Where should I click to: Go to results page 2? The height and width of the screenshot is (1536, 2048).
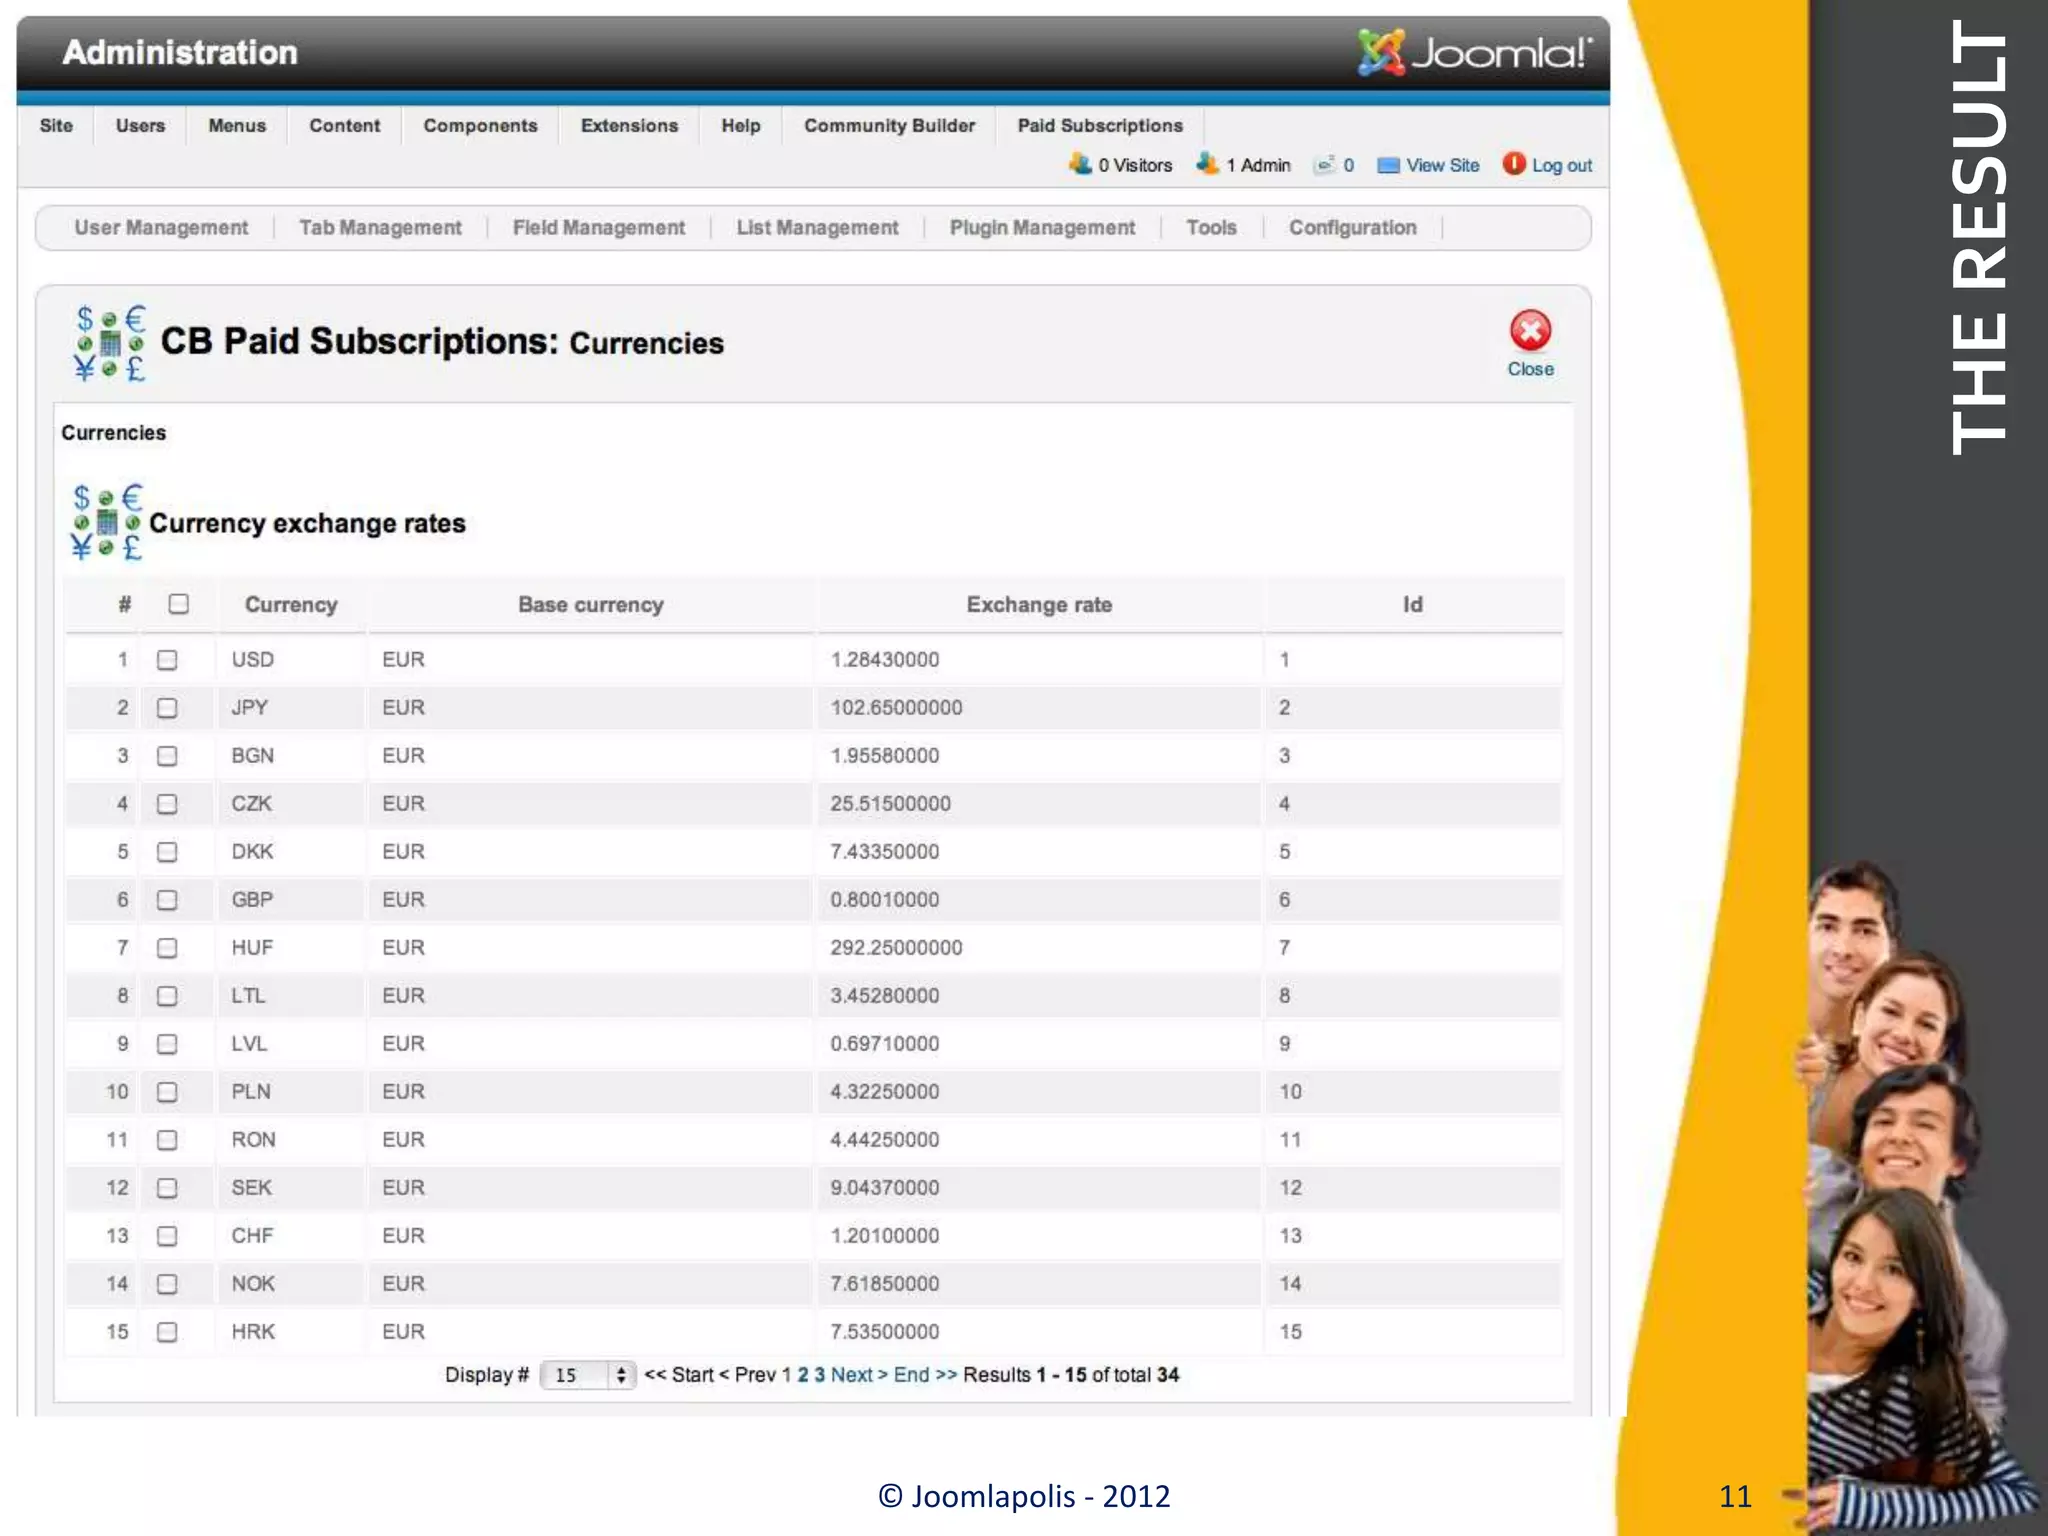click(x=802, y=1375)
